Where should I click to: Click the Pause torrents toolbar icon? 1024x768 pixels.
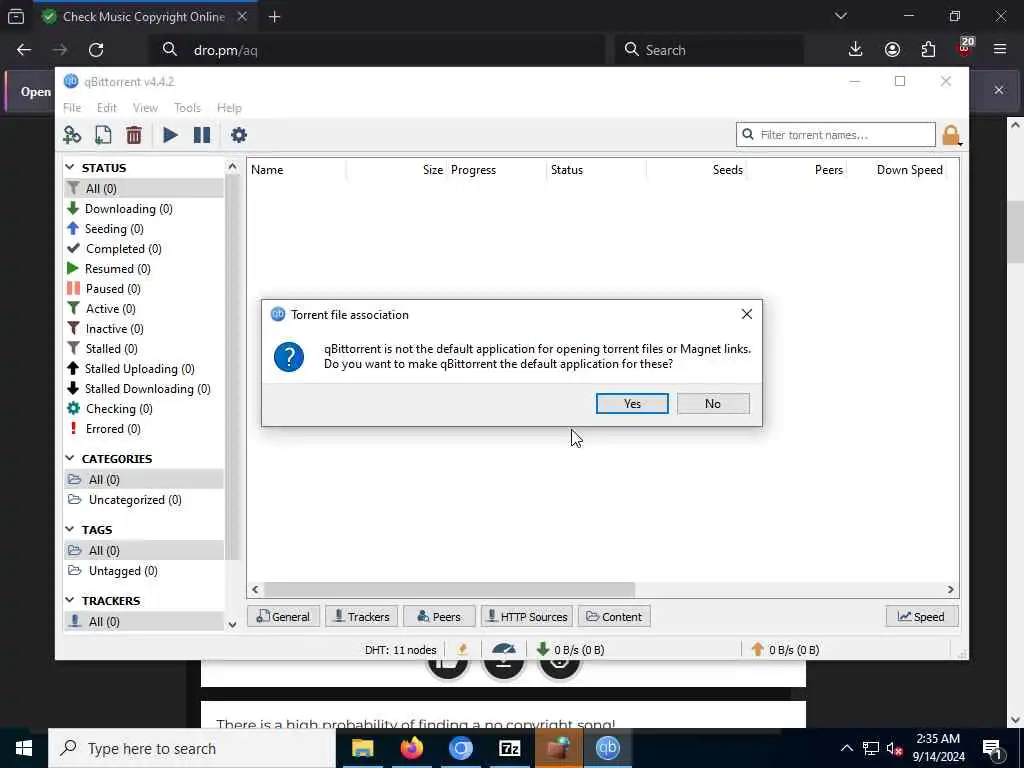(x=202, y=135)
